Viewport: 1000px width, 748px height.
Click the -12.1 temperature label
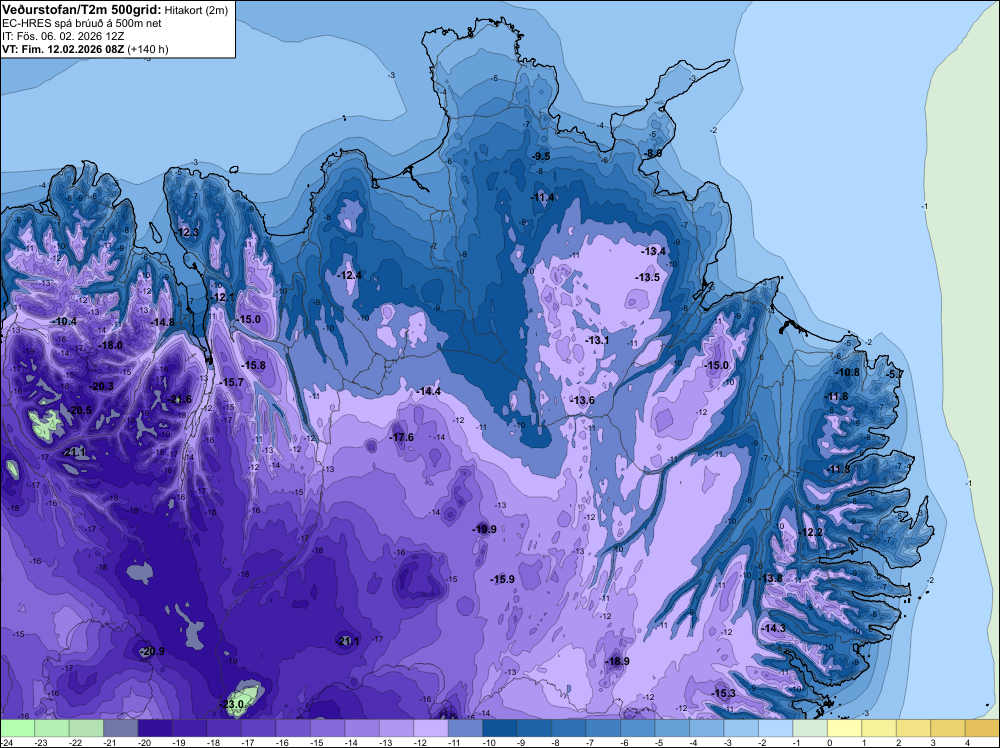click(x=223, y=297)
